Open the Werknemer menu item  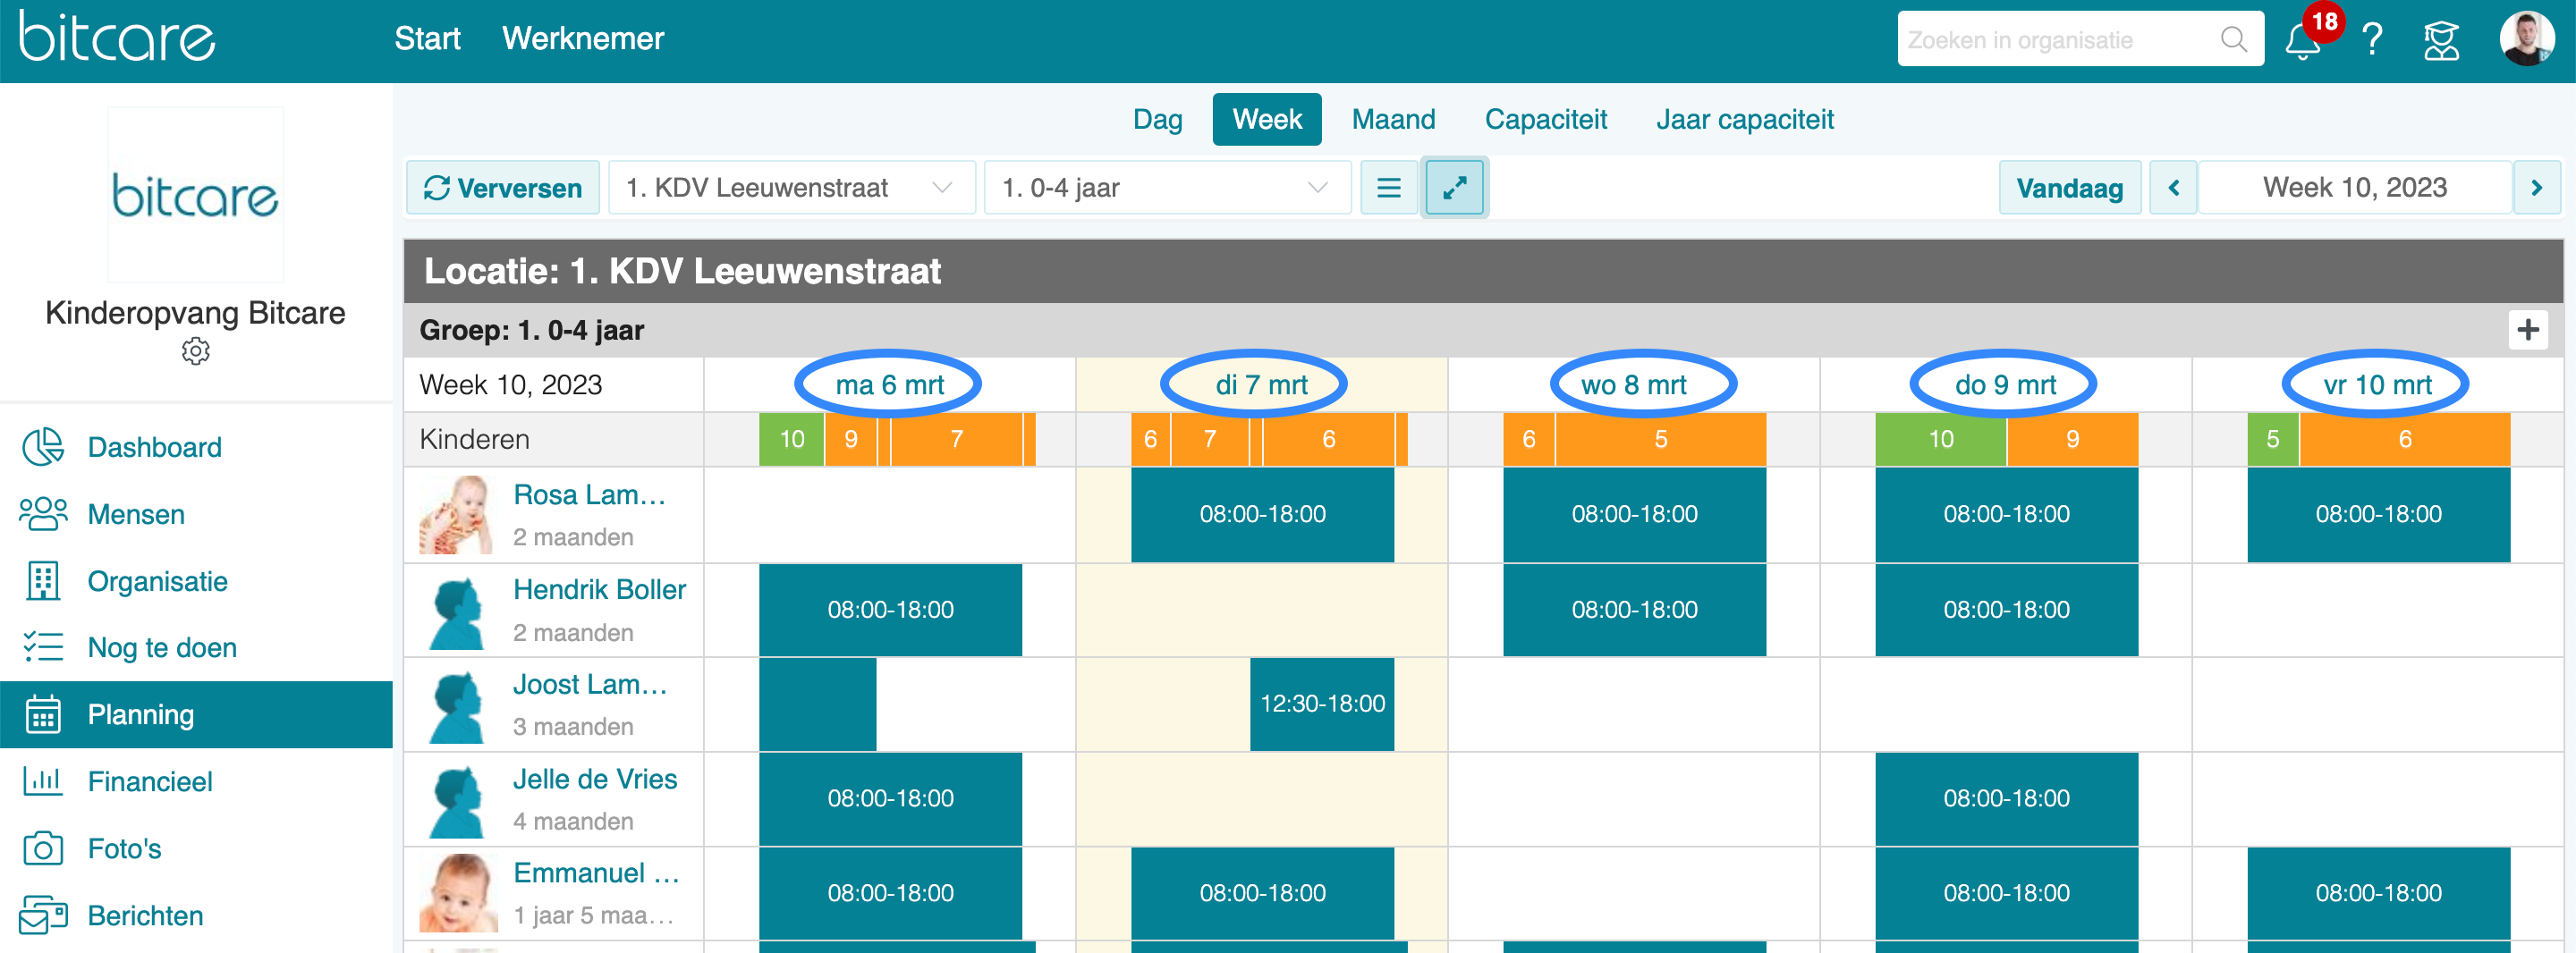(583, 38)
